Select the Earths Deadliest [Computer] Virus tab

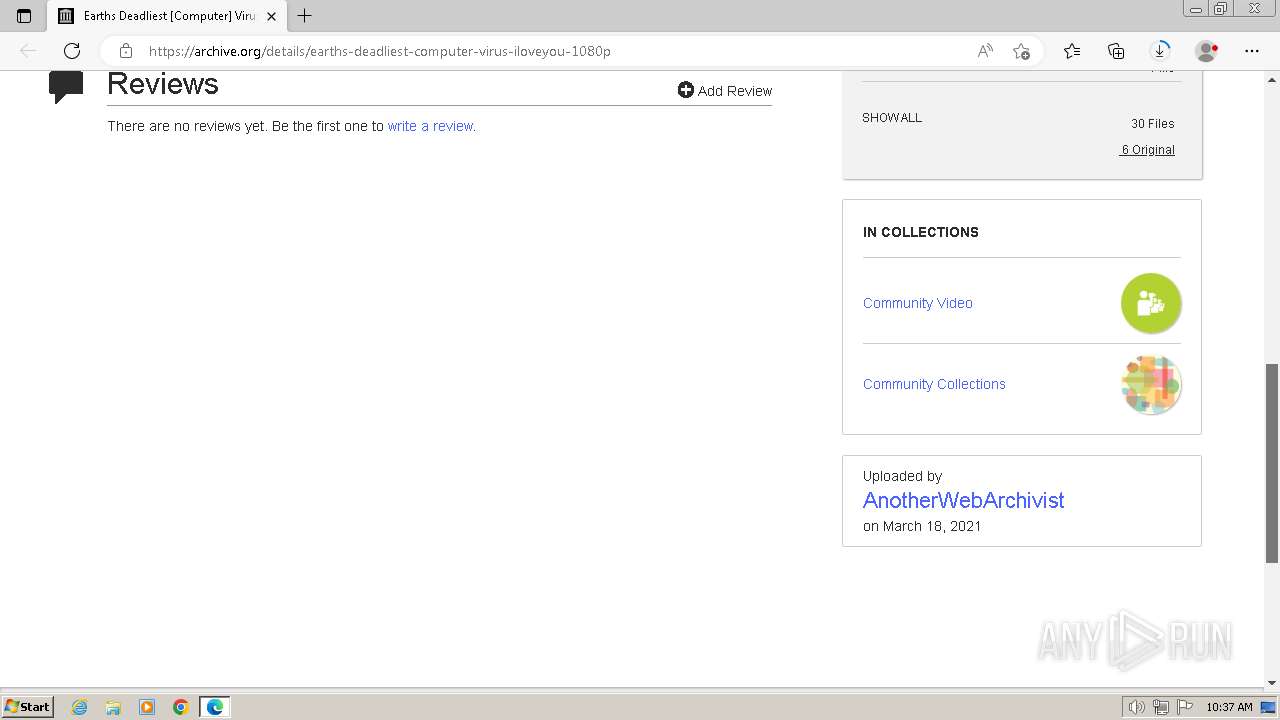click(168, 16)
